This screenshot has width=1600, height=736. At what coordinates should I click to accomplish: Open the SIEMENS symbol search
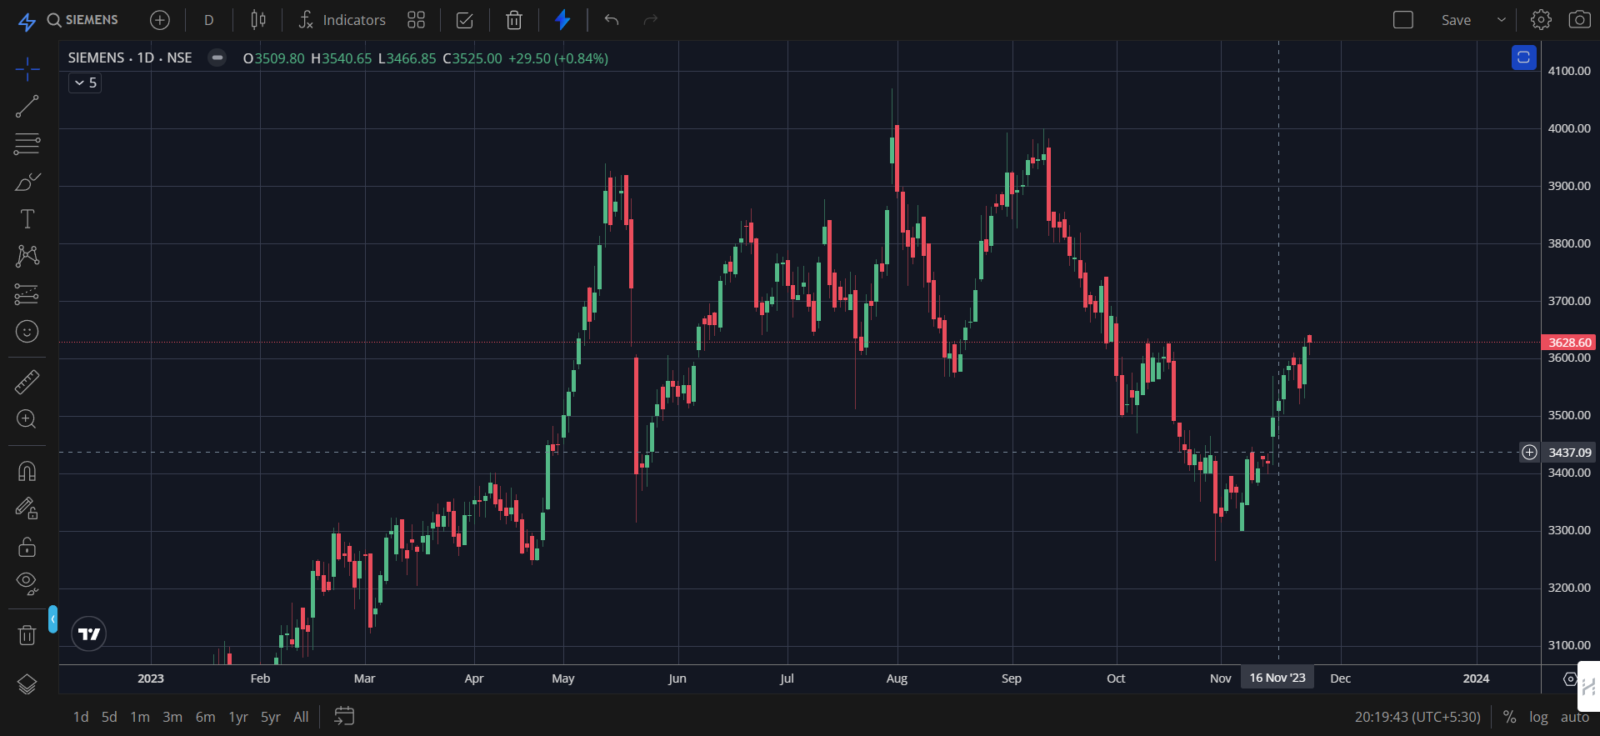83,20
